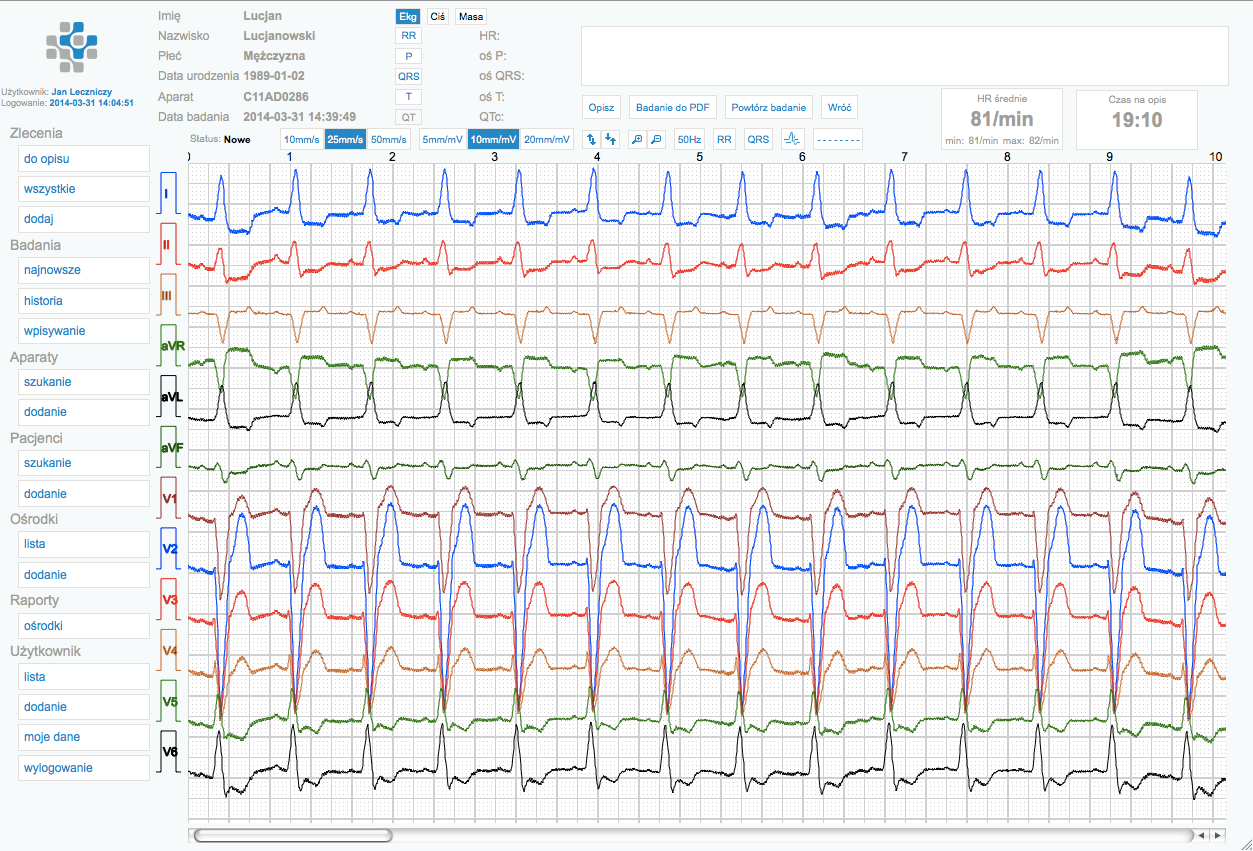
Task: Switch to the Ekg tab
Action: (x=408, y=16)
